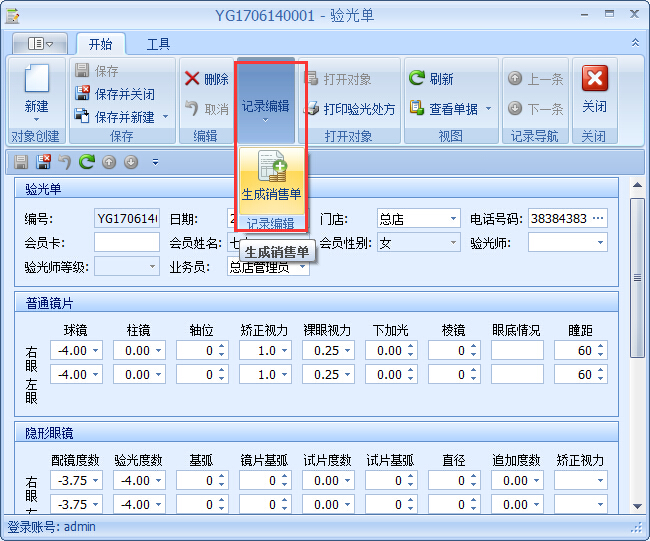
Task: Click the 记录编辑 ribbon group button
Action: [265, 106]
